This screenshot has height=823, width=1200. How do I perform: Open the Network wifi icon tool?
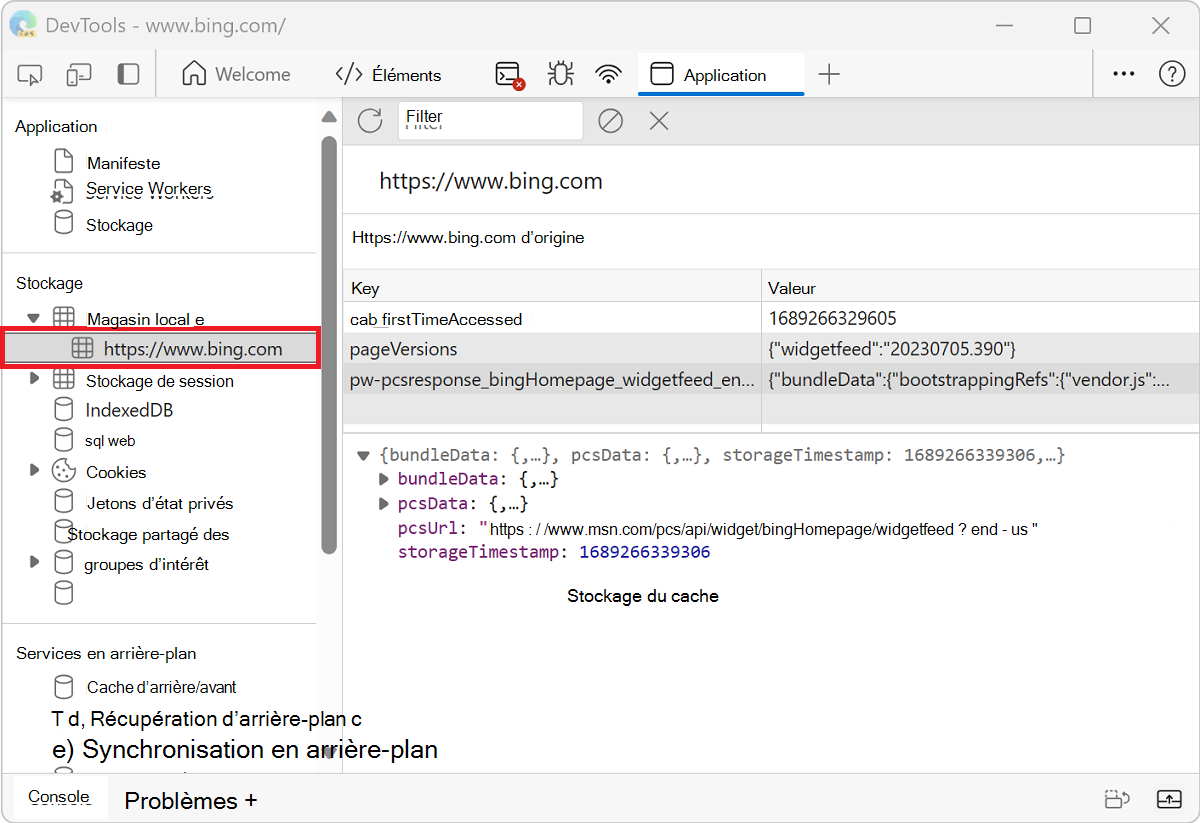608,75
